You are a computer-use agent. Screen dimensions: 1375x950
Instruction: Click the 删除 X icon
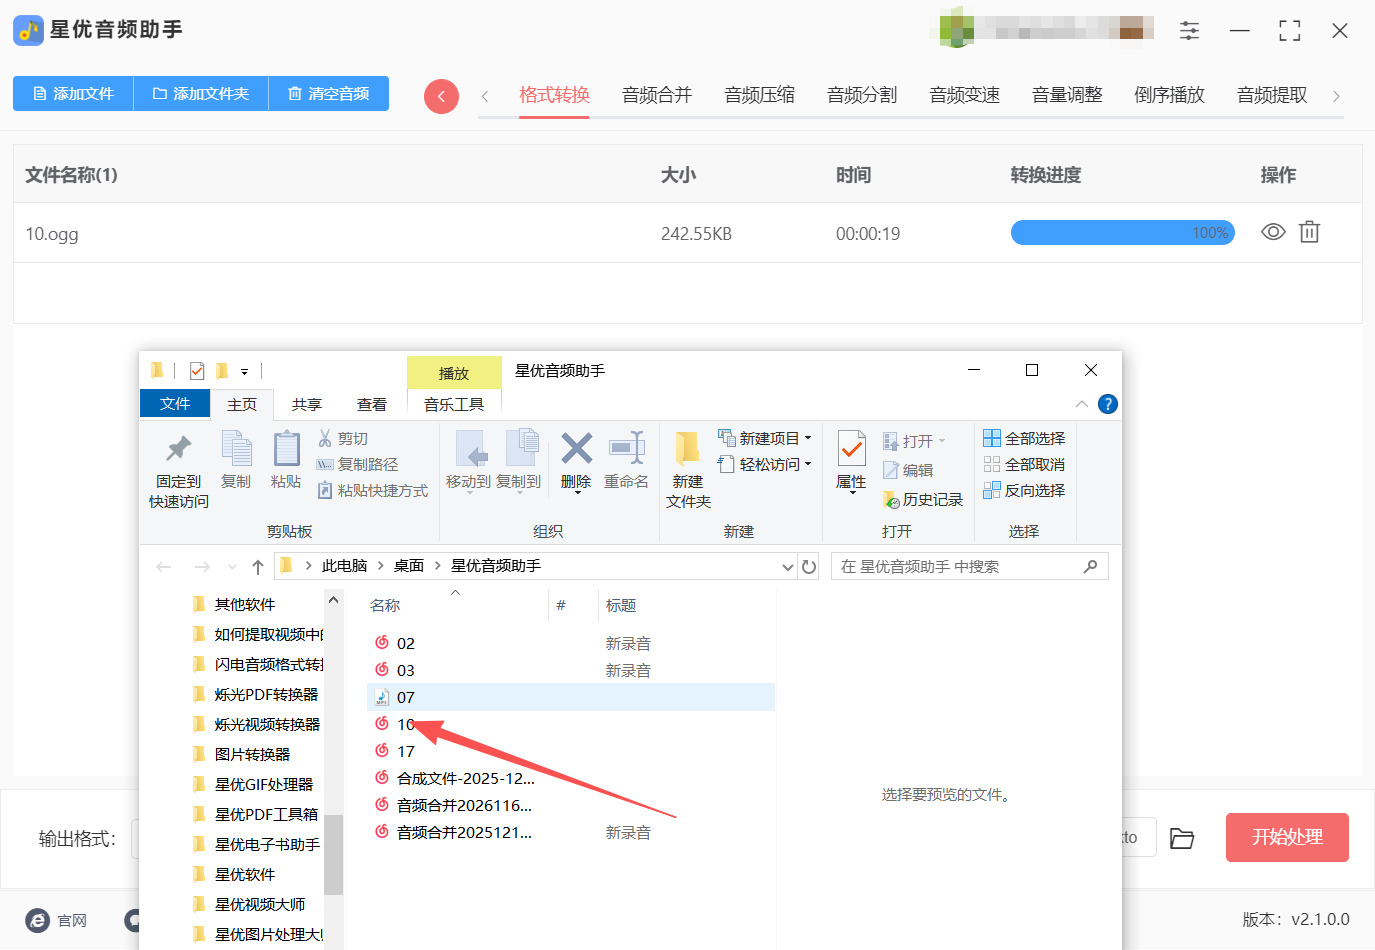(x=576, y=448)
